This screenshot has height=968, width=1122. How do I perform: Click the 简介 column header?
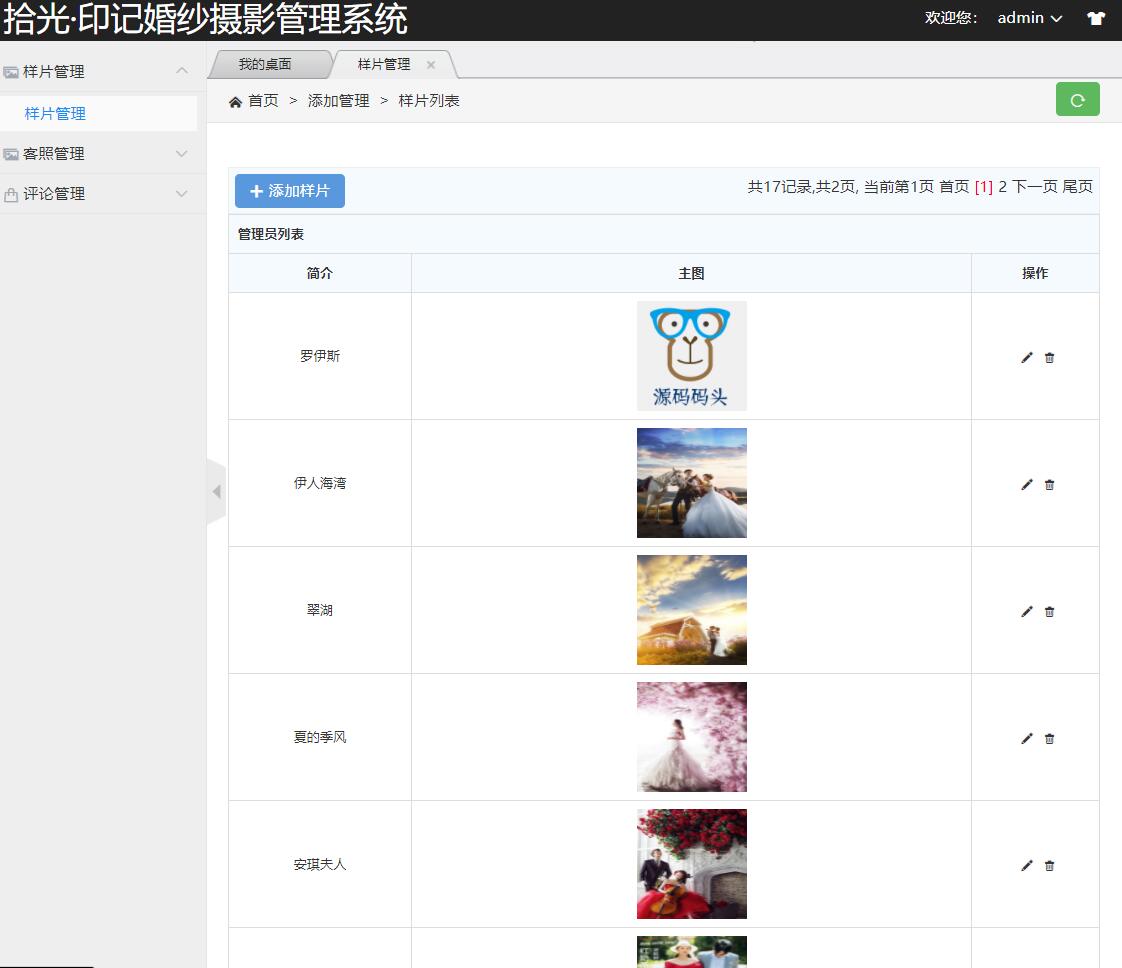(x=320, y=273)
